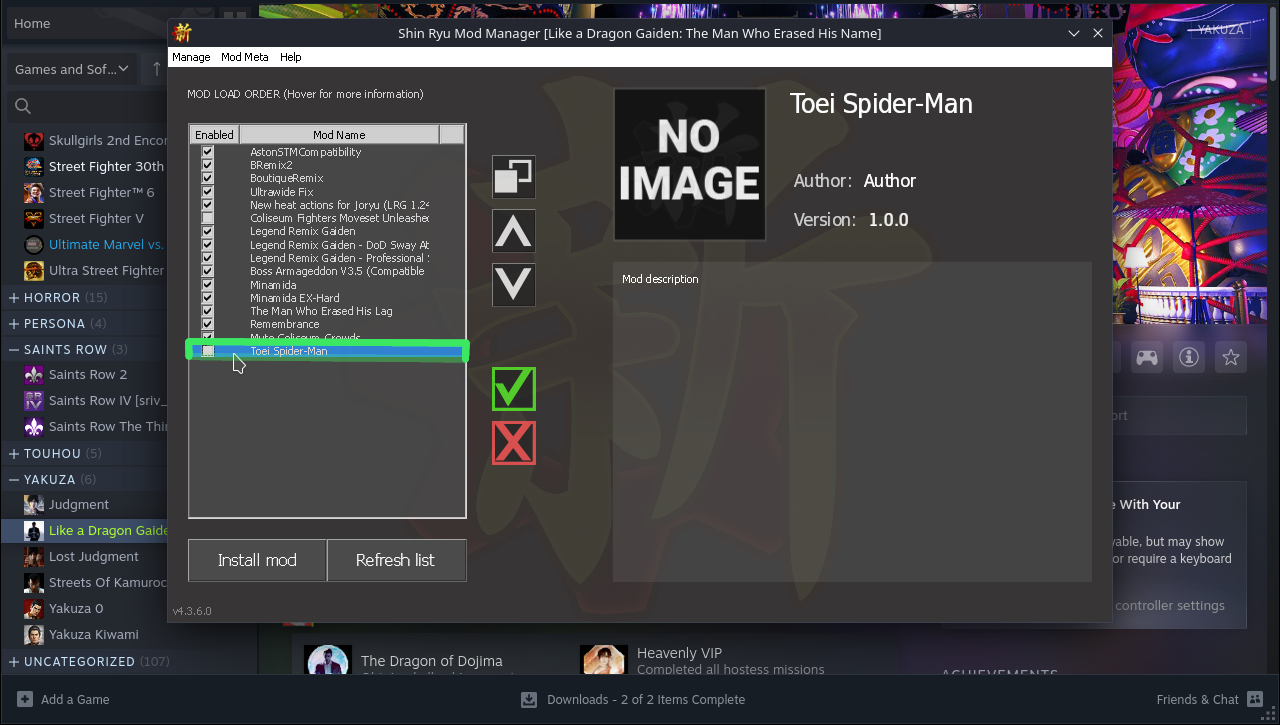1280x725 pixels.
Task: Click the red X button
Action: click(514, 443)
